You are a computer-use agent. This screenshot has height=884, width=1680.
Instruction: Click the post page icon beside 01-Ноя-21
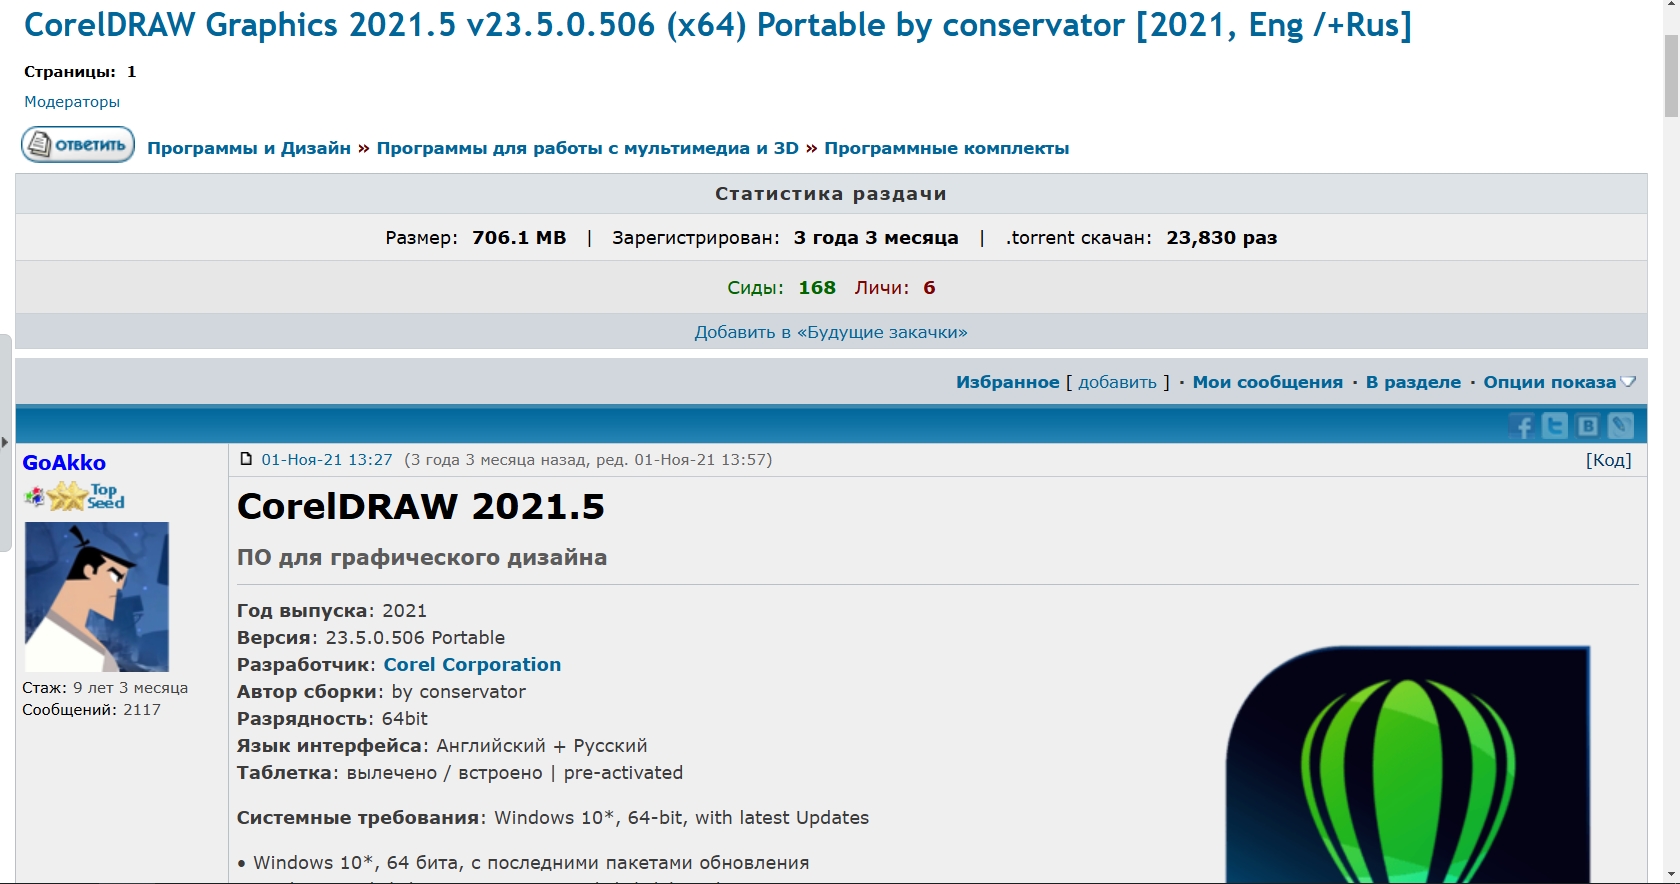(x=246, y=459)
